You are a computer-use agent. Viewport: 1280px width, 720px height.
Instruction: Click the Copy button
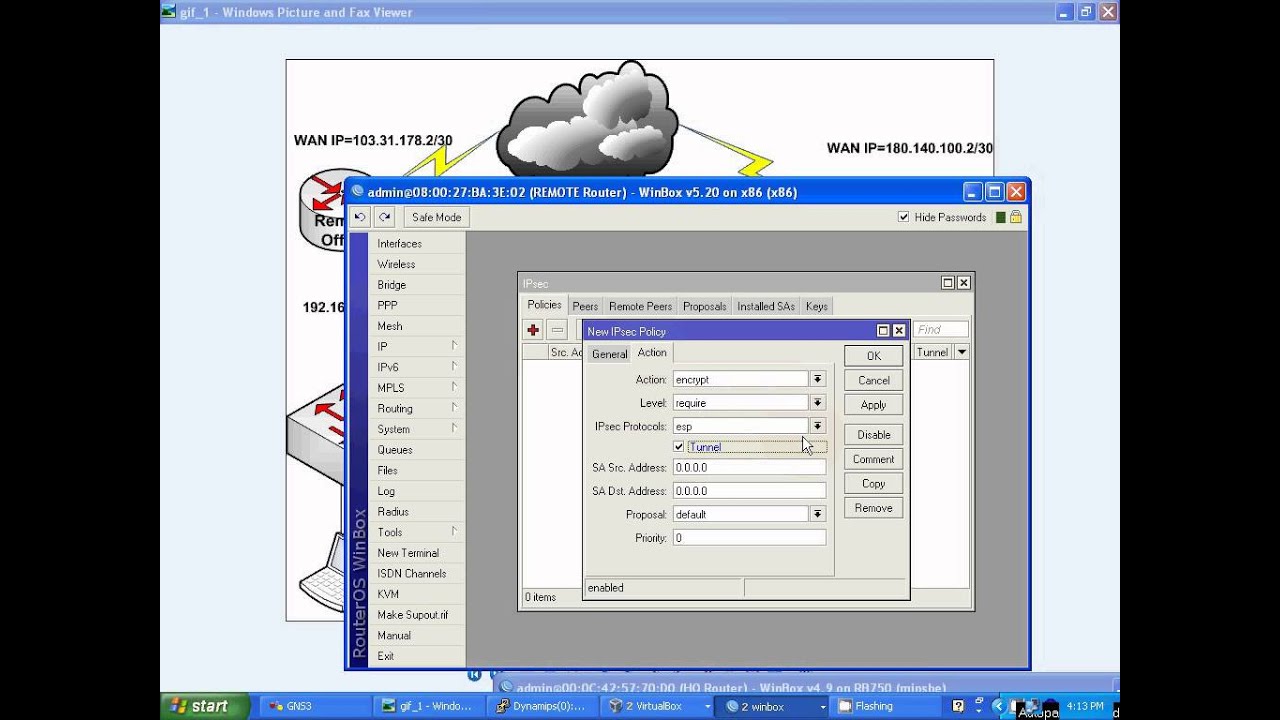coord(873,483)
